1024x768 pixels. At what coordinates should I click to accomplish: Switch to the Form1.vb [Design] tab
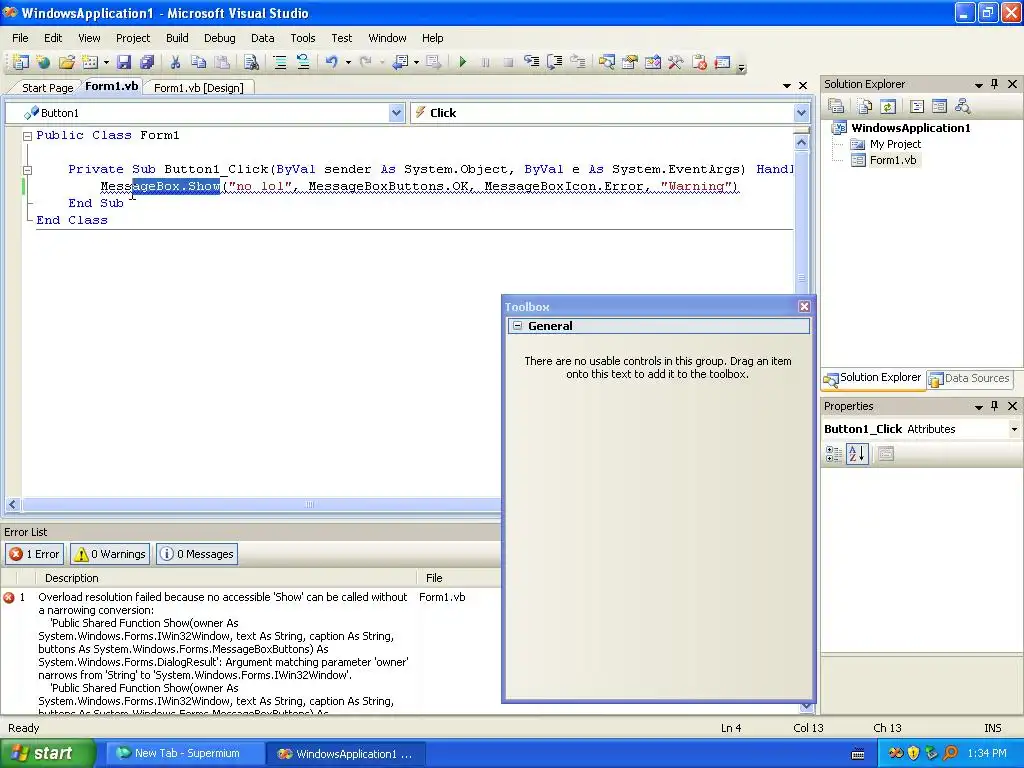coord(199,88)
